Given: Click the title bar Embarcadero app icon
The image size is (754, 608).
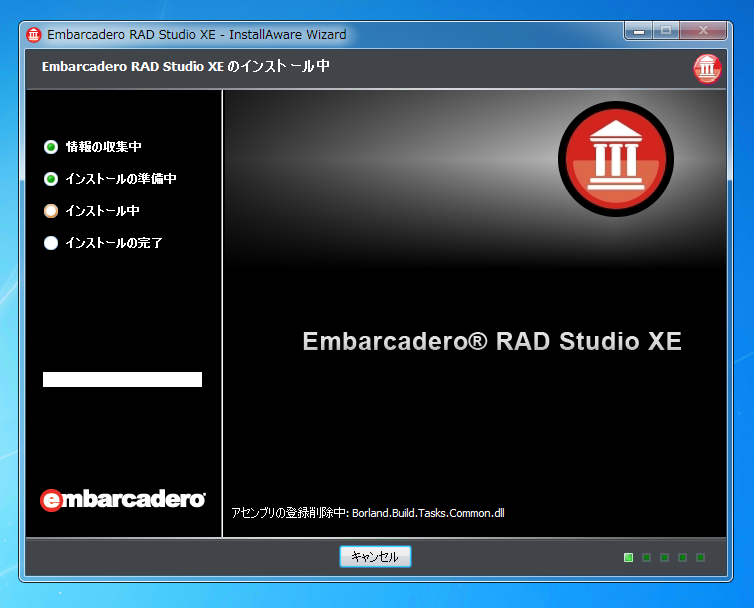Looking at the screenshot, I should click(x=34, y=35).
